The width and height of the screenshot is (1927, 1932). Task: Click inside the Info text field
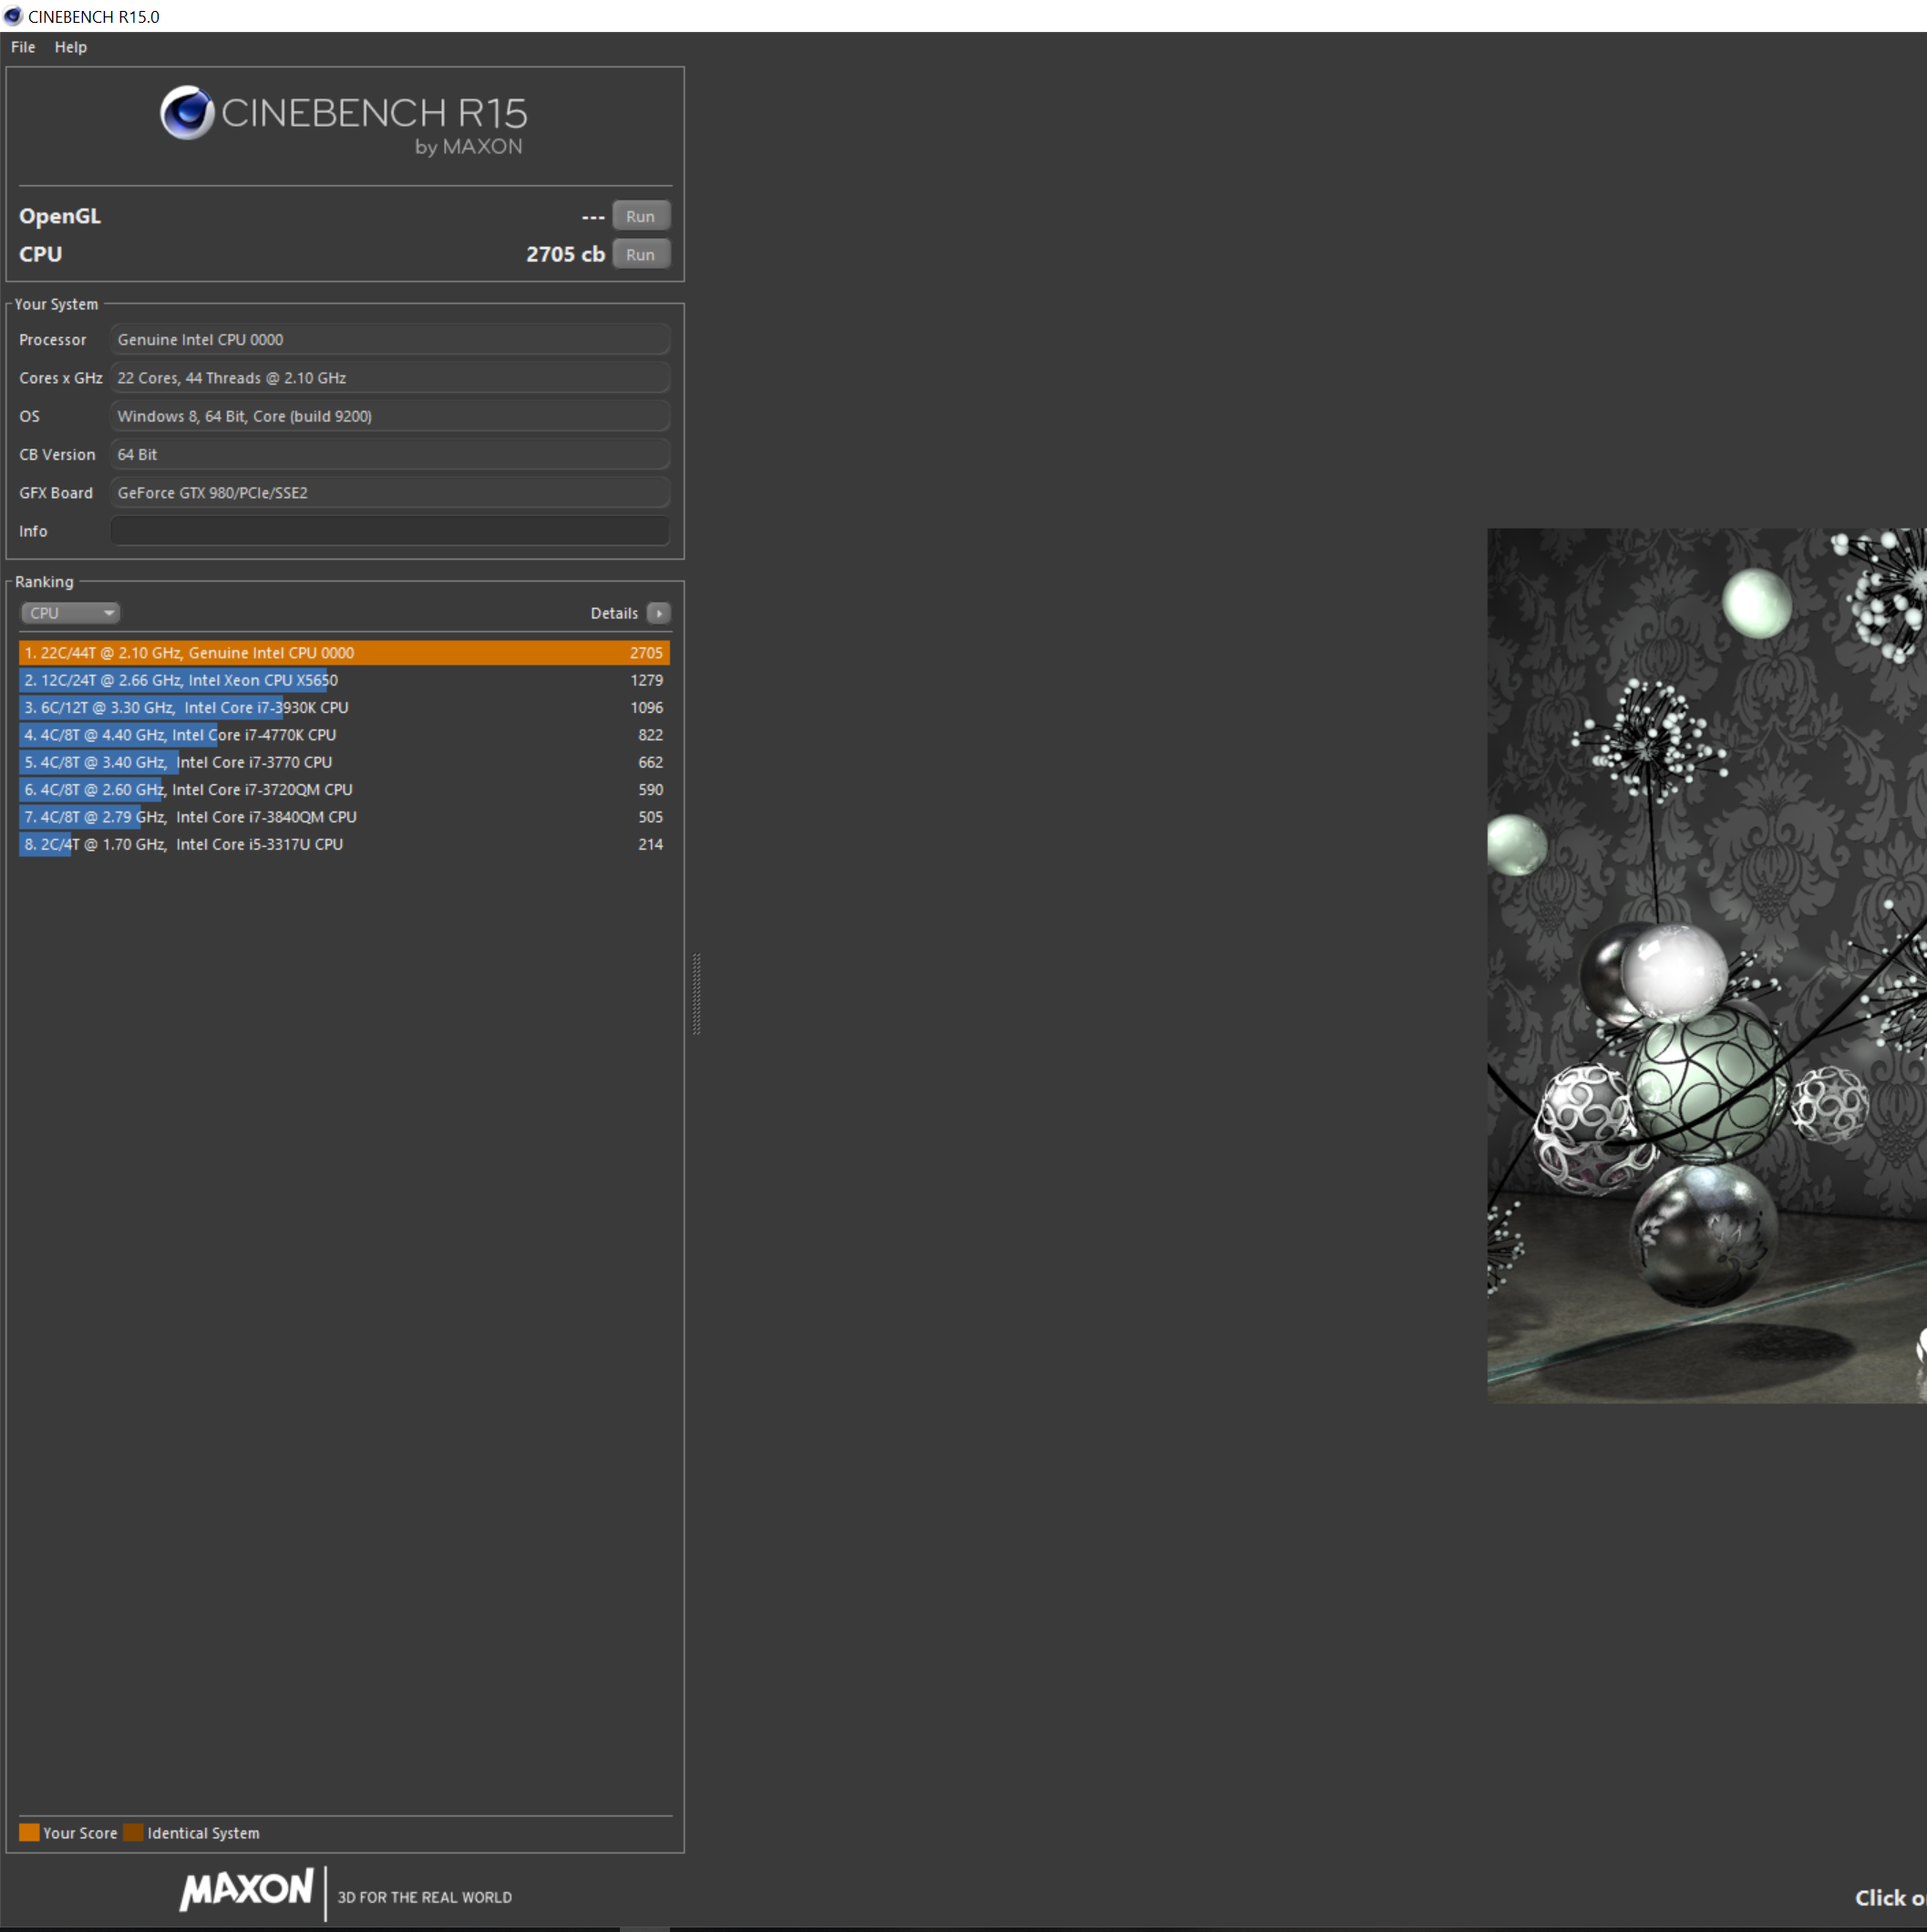tap(388, 530)
